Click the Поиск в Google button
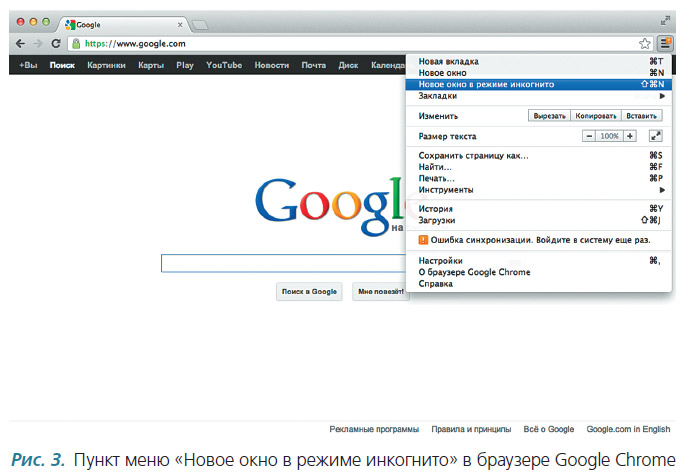688x476 pixels. pyautogui.click(x=309, y=291)
